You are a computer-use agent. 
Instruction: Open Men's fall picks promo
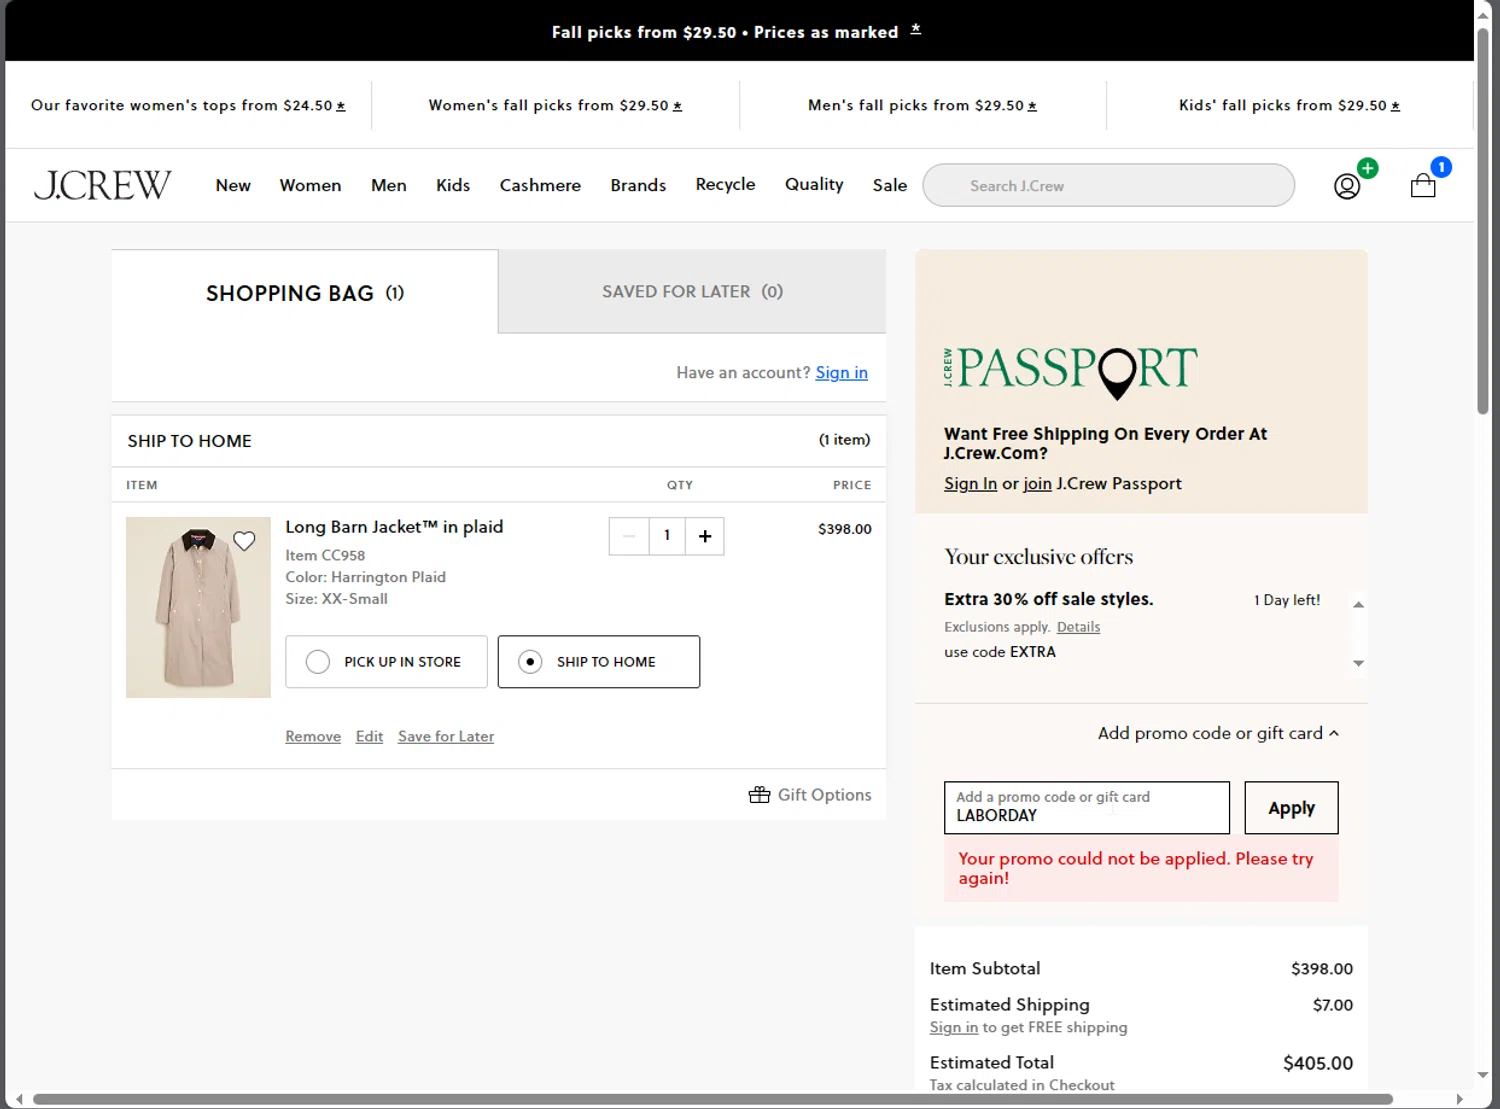(922, 105)
